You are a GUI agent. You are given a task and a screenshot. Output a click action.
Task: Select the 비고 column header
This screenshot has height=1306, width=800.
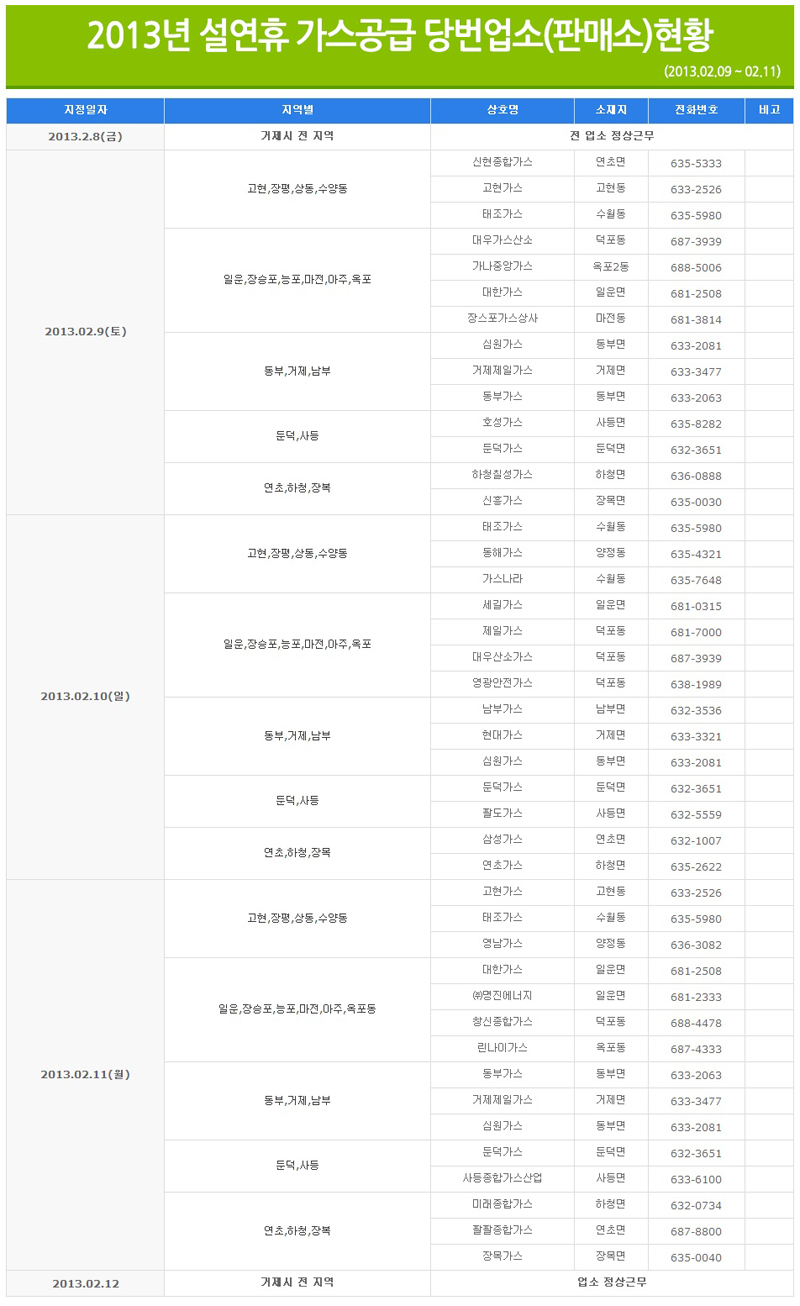769,110
